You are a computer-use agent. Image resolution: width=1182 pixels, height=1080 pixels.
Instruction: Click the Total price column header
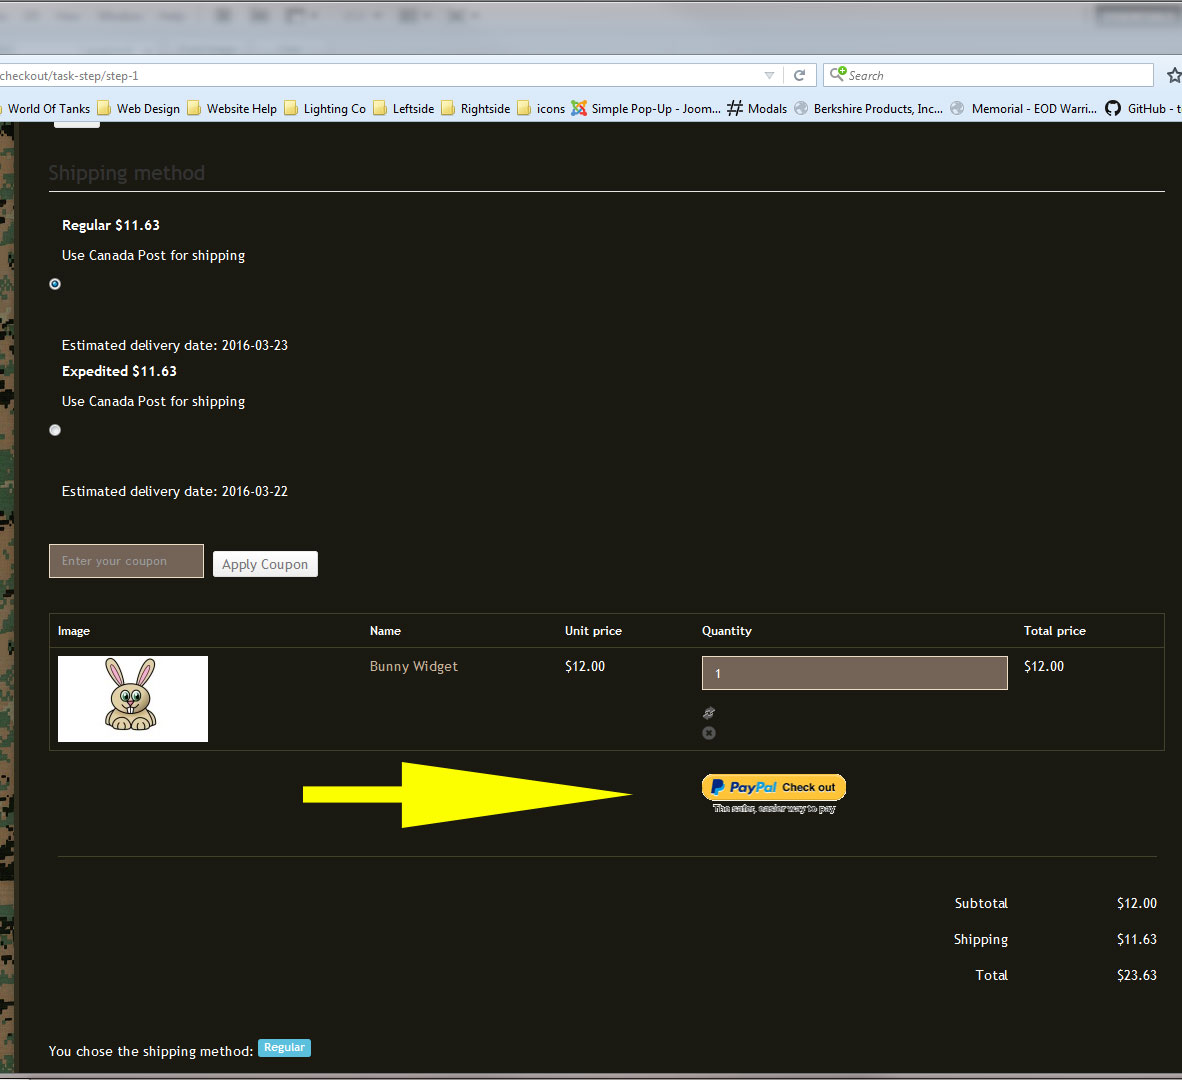click(1055, 631)
